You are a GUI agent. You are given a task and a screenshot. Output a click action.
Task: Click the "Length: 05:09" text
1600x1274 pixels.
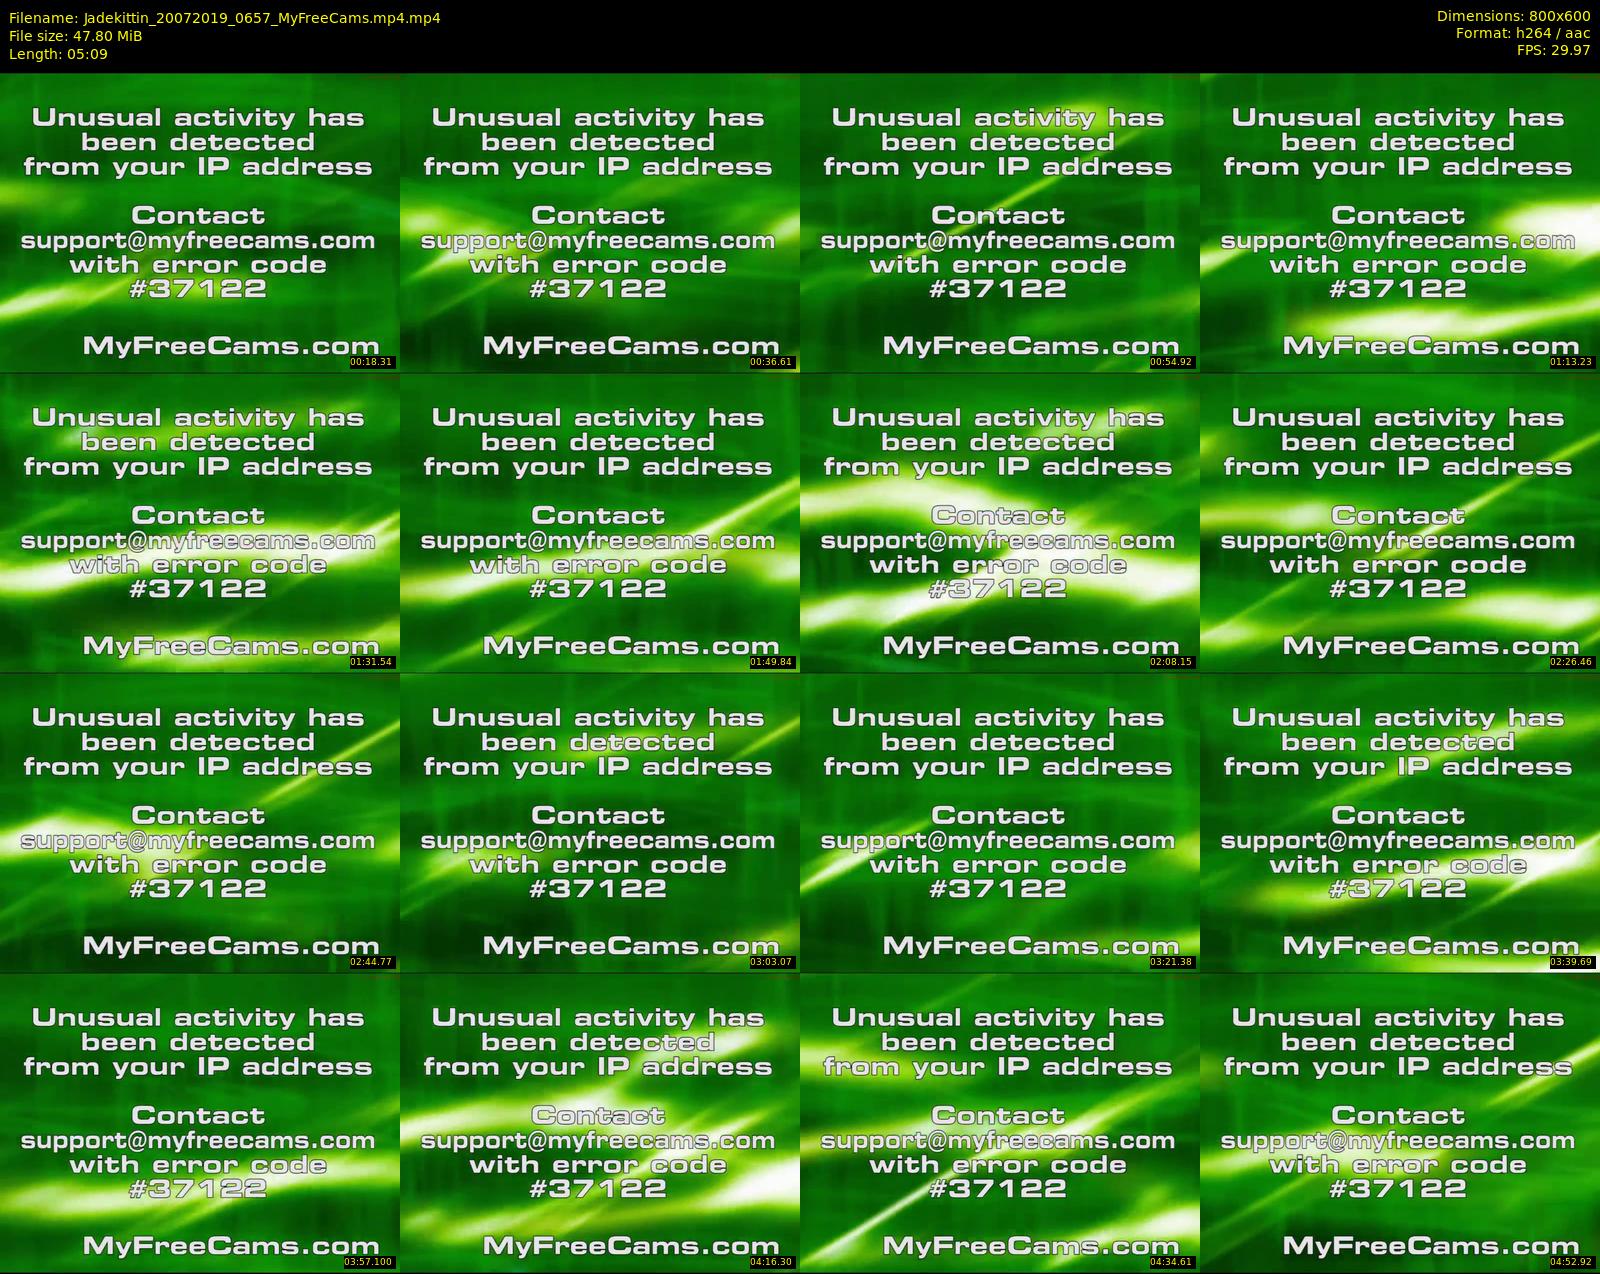[58, 54]
